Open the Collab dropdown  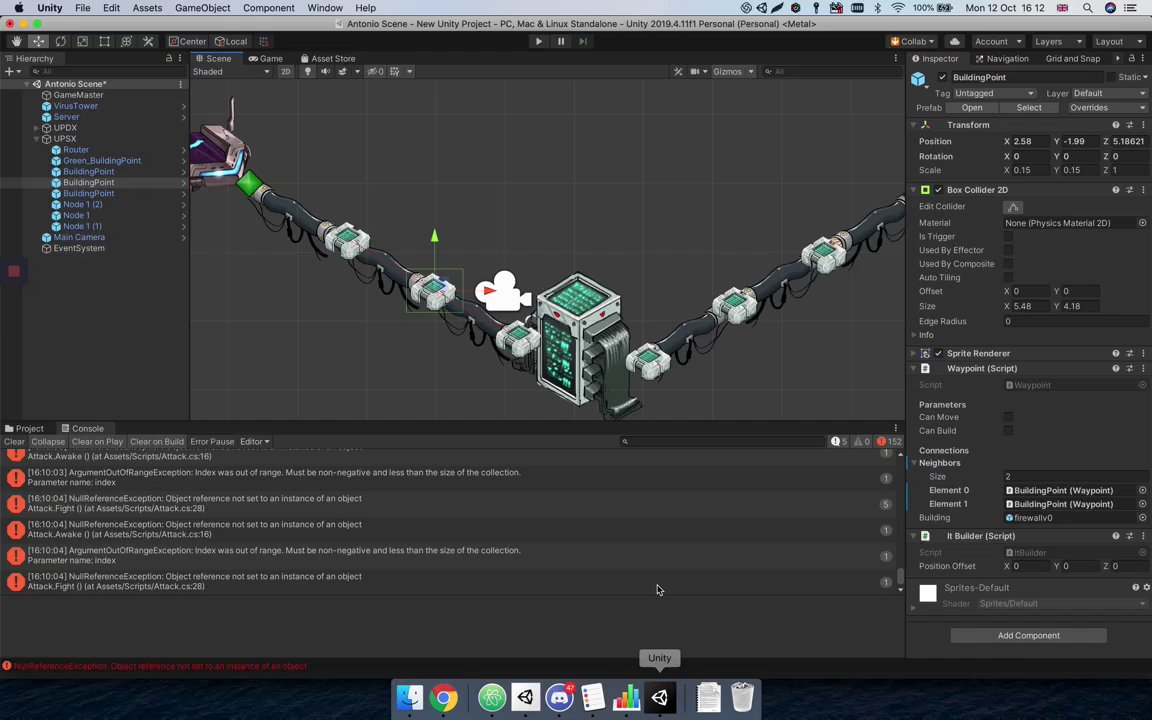click(912, 41)
